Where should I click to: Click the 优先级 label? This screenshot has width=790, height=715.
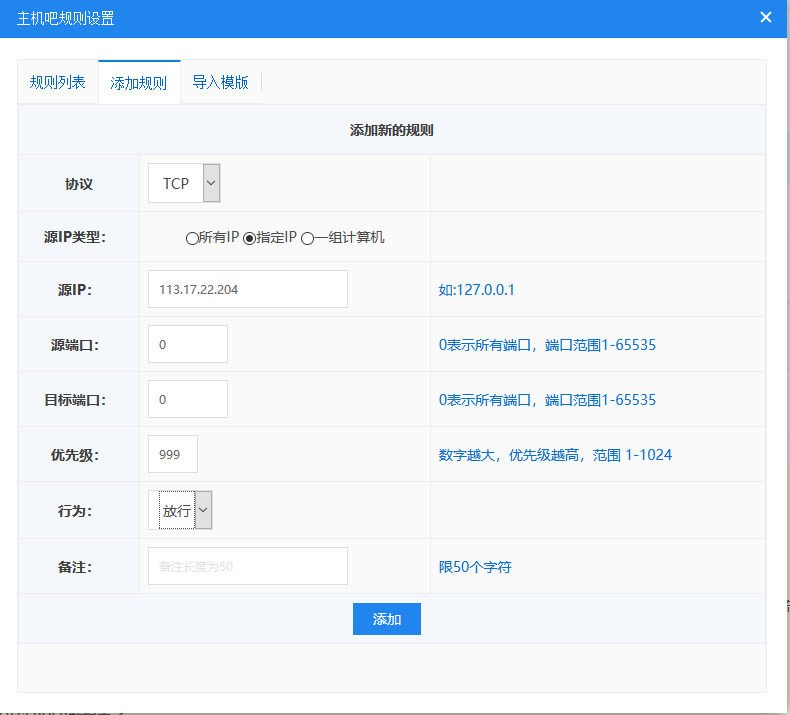coord(75,455)
